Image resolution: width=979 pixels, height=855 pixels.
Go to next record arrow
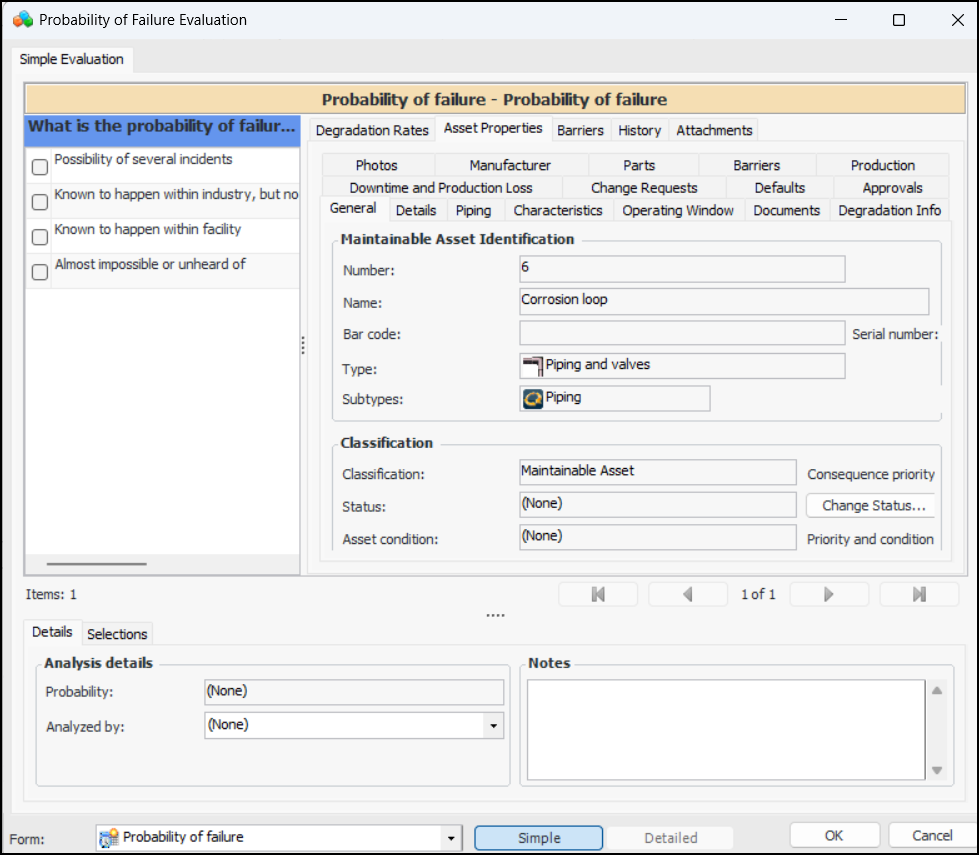(x=829, y=594)
